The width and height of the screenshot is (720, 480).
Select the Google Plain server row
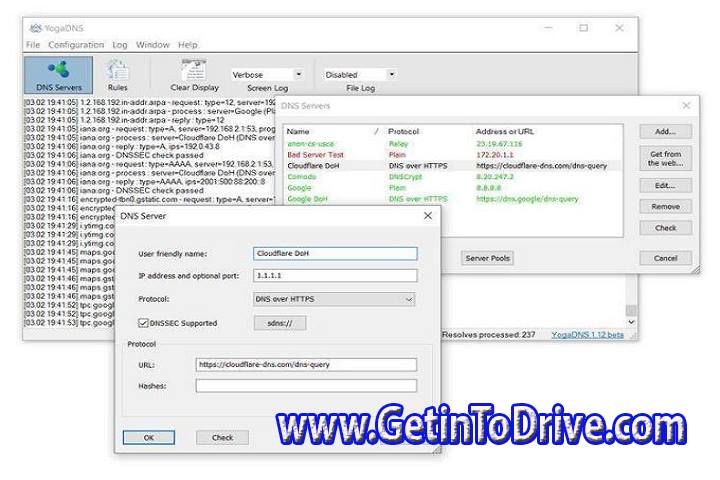click(x=453, y=188)
